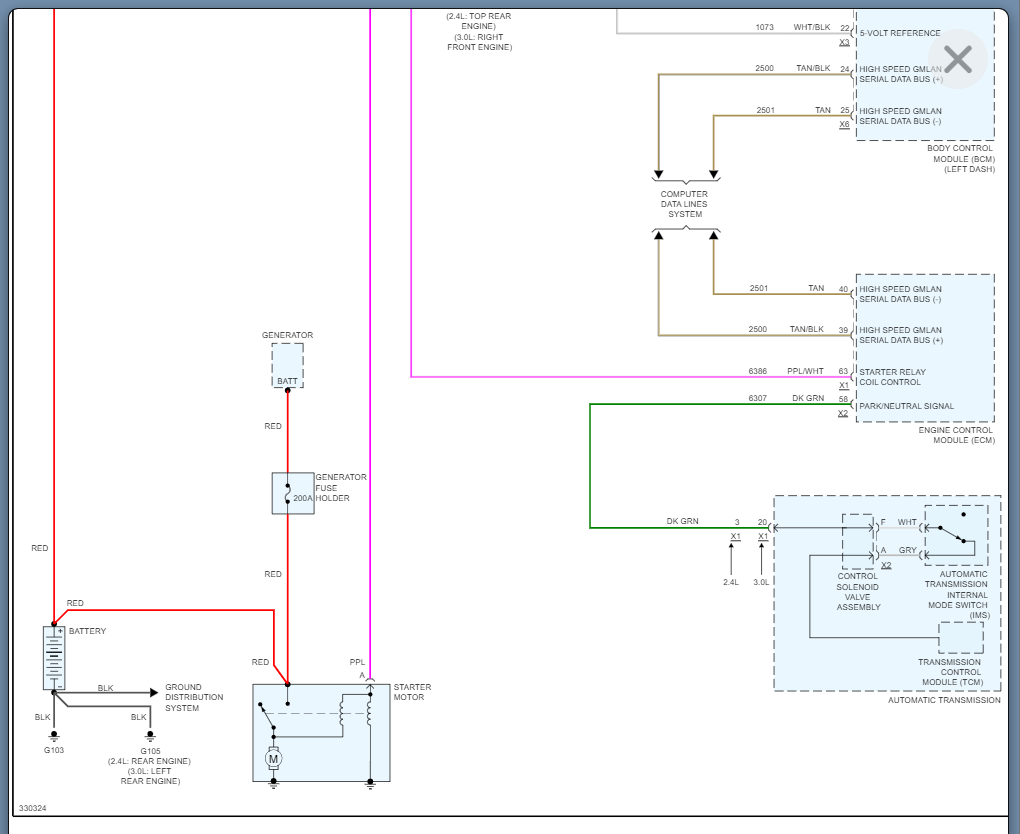Image resolution: width=1020 pixels, height=834 pixels.
Task: Click the G105 ground symbol
Action: (150, 736)
